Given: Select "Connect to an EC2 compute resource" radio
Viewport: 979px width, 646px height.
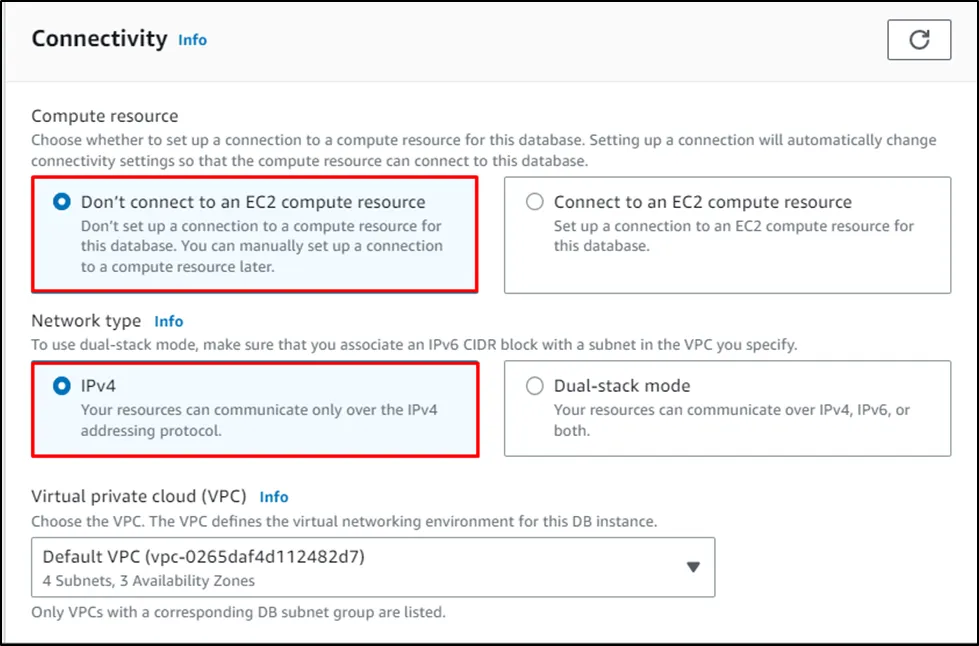Looking at the screenshot, I should (535, 202).
